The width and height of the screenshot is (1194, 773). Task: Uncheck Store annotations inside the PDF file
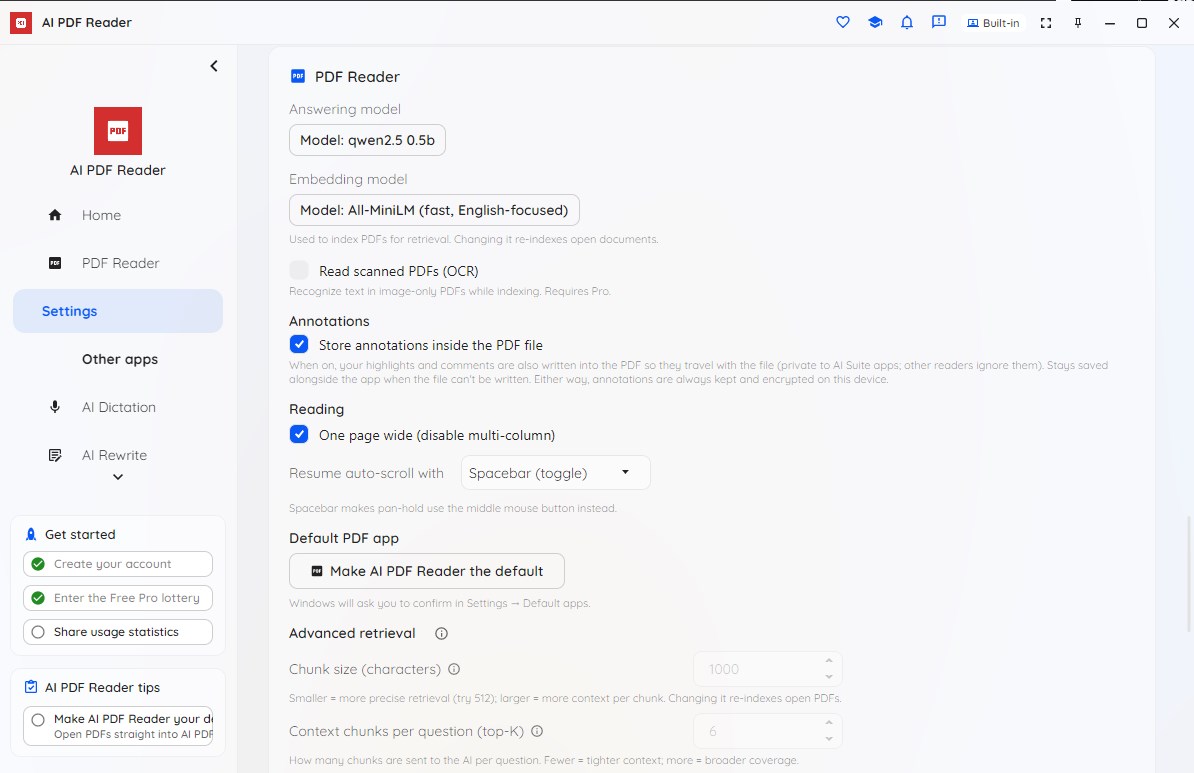299,344
